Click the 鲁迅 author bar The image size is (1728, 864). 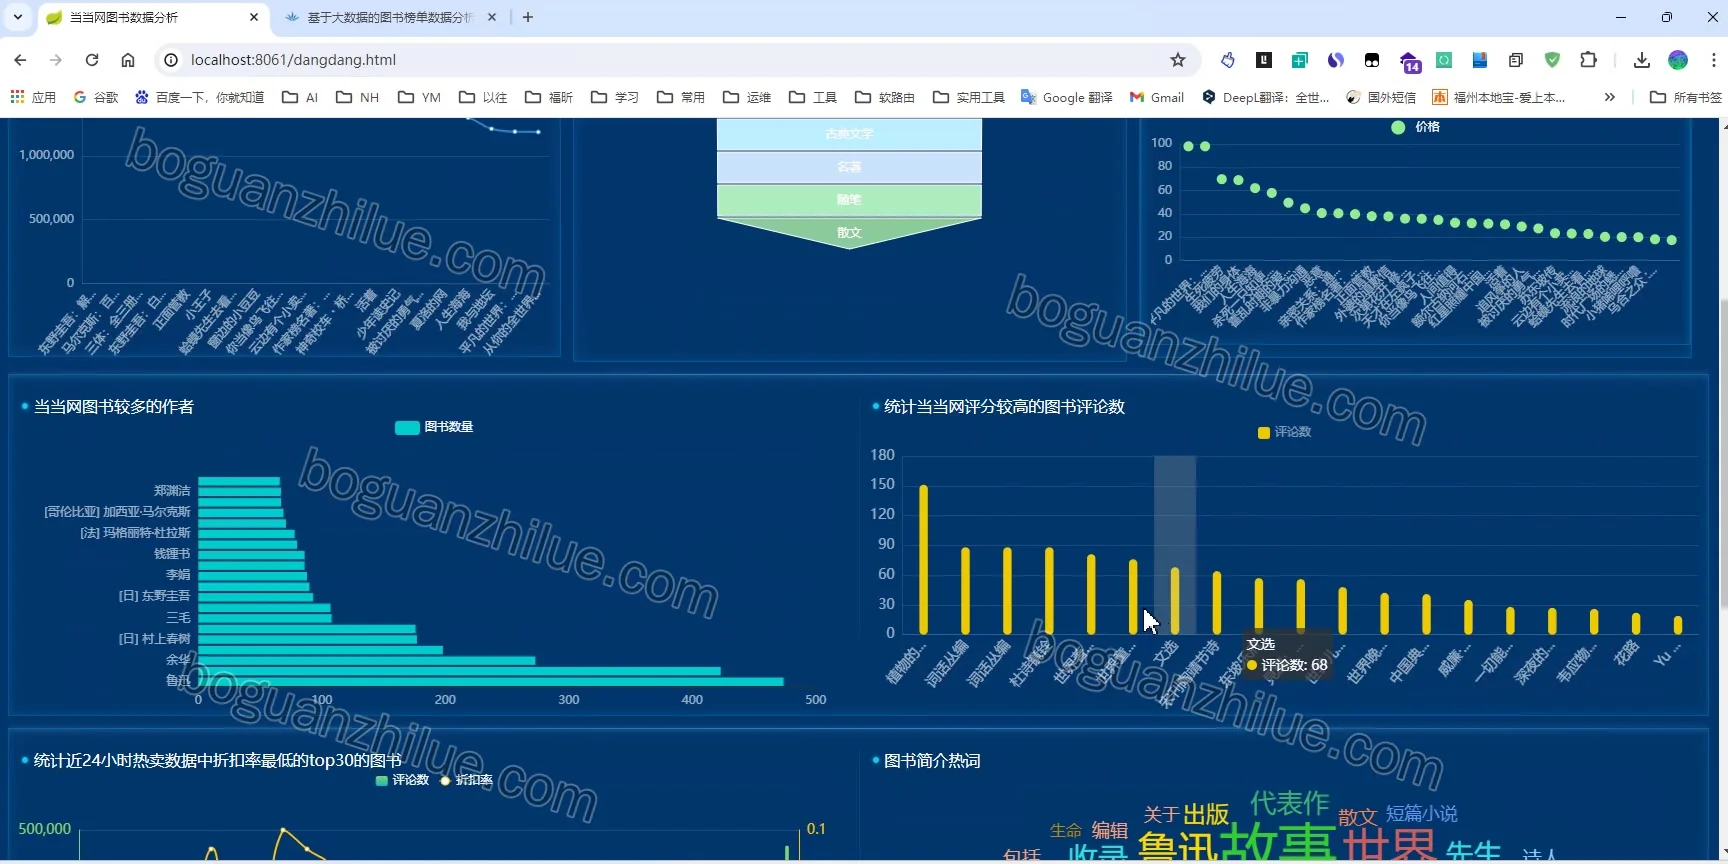pos(491,682)
